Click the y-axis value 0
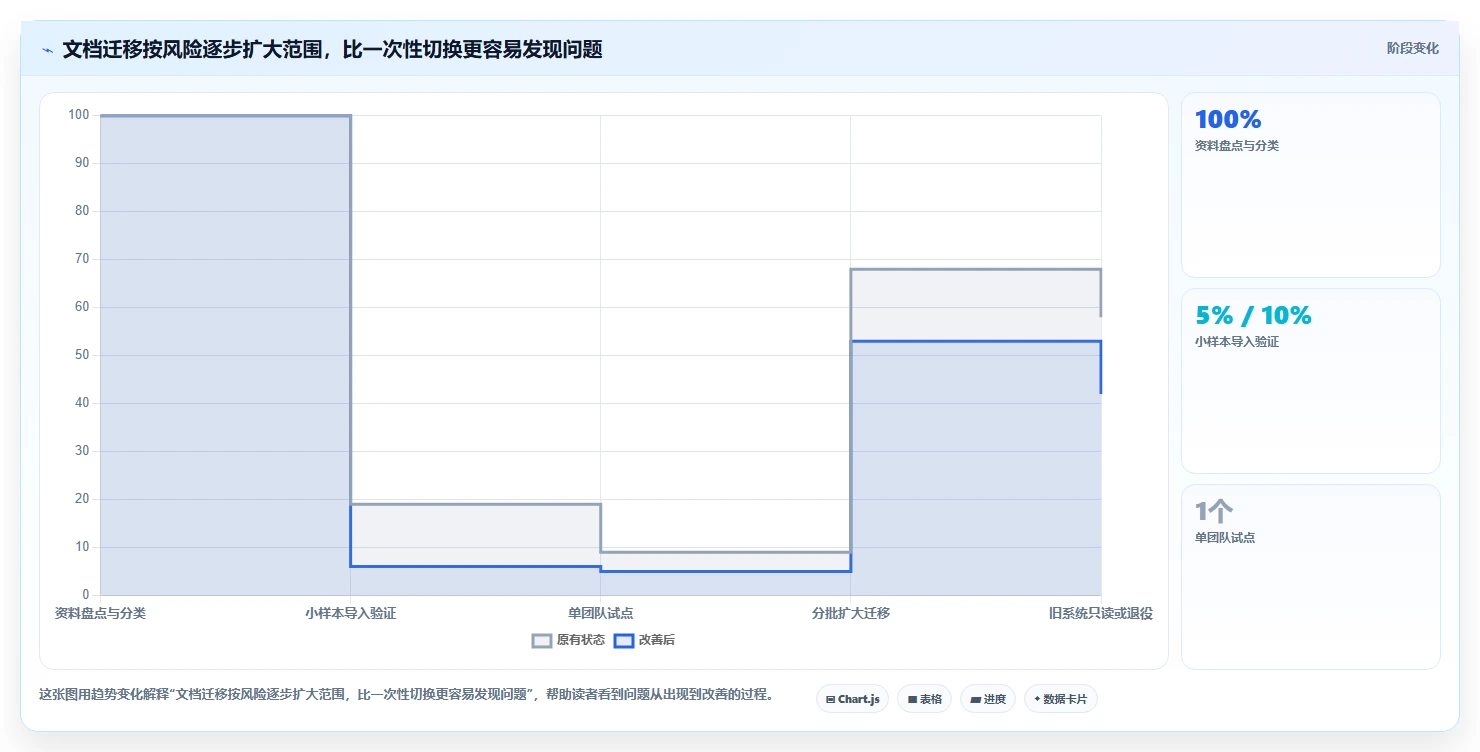Image resolution: width=1480 pixels, height=752 pixels. tap(86, 595)
